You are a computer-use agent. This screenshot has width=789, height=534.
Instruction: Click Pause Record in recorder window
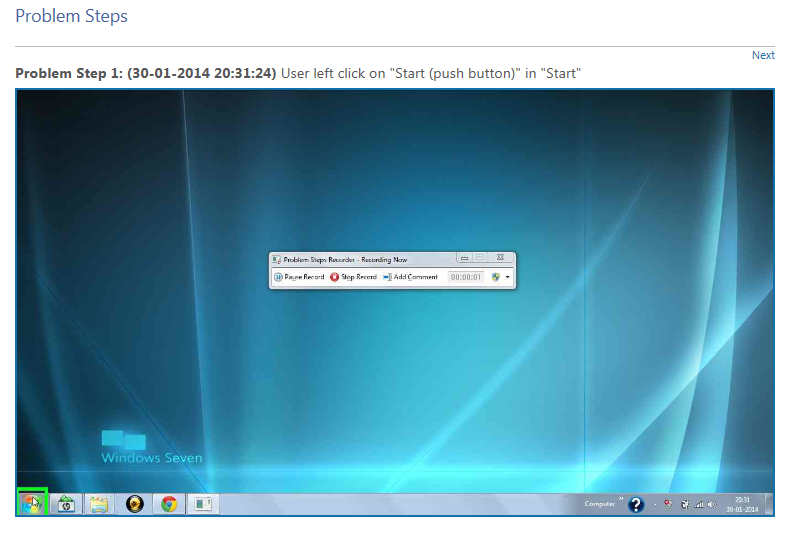[x=299, y=277]
